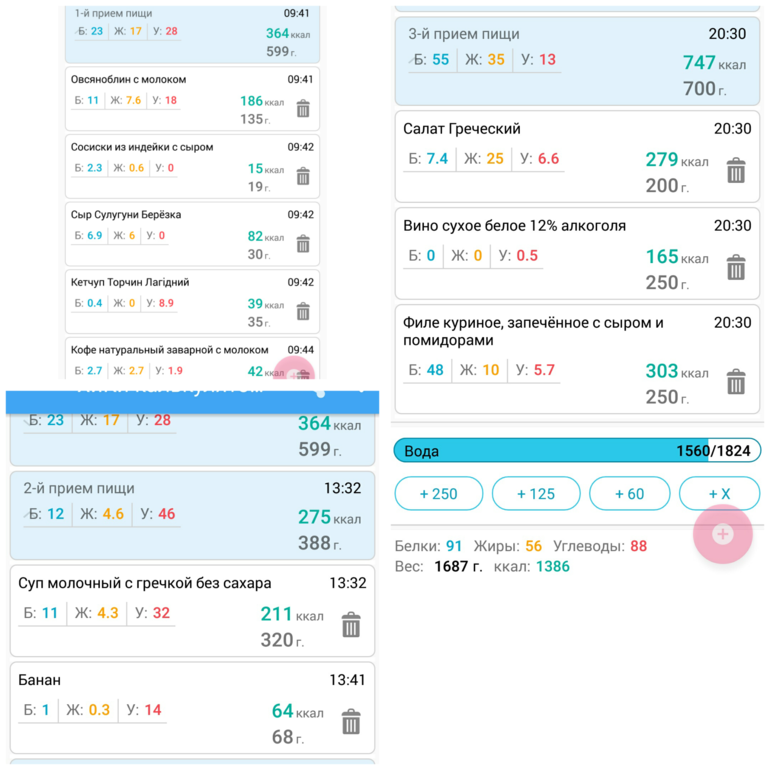
Task: Delete the Сыр Сулугуни Берёзка entry
Action: tap(303, 244)
